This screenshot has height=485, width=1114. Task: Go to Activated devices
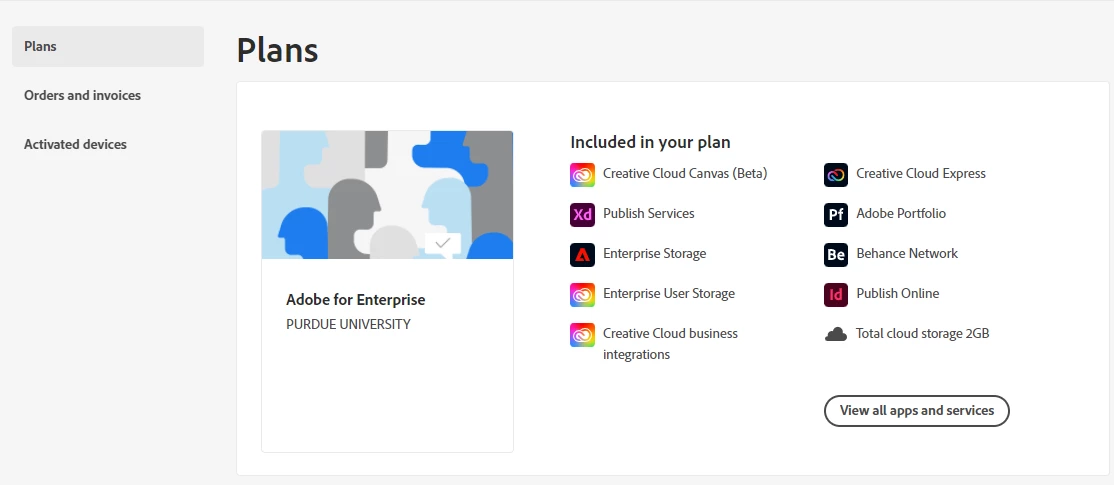pos(75,144)
